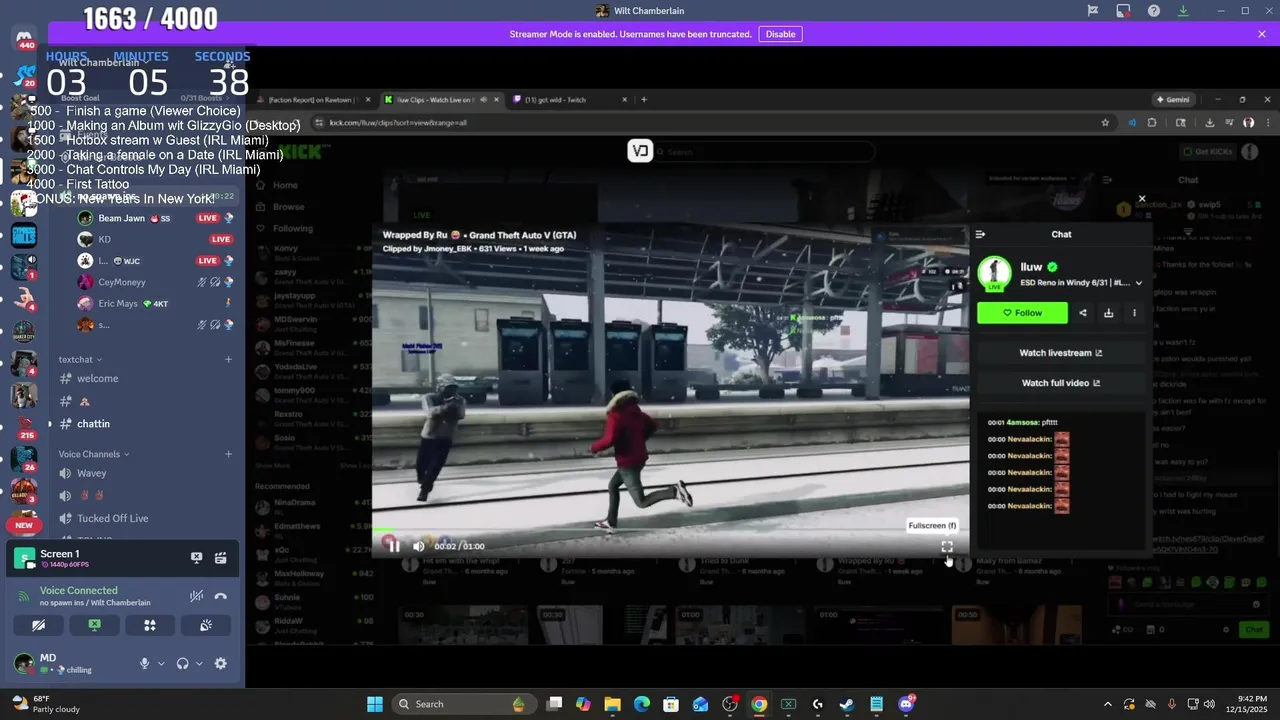Screen dimensions: 1280x720
Task: Switch to Faction Report browser tab
Action: click(x=315, y=100)
